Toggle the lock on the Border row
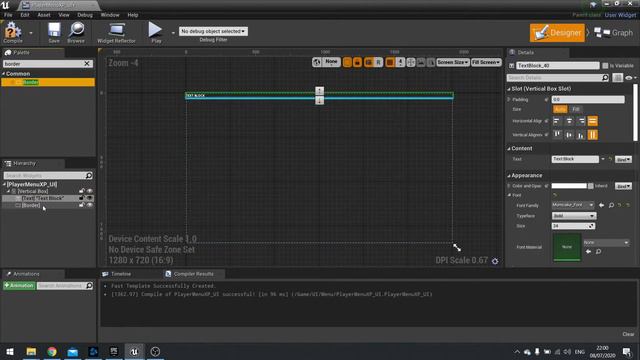The width and height of the screenshot is (640, 360). pyautogui.click(x=82, y=205)
